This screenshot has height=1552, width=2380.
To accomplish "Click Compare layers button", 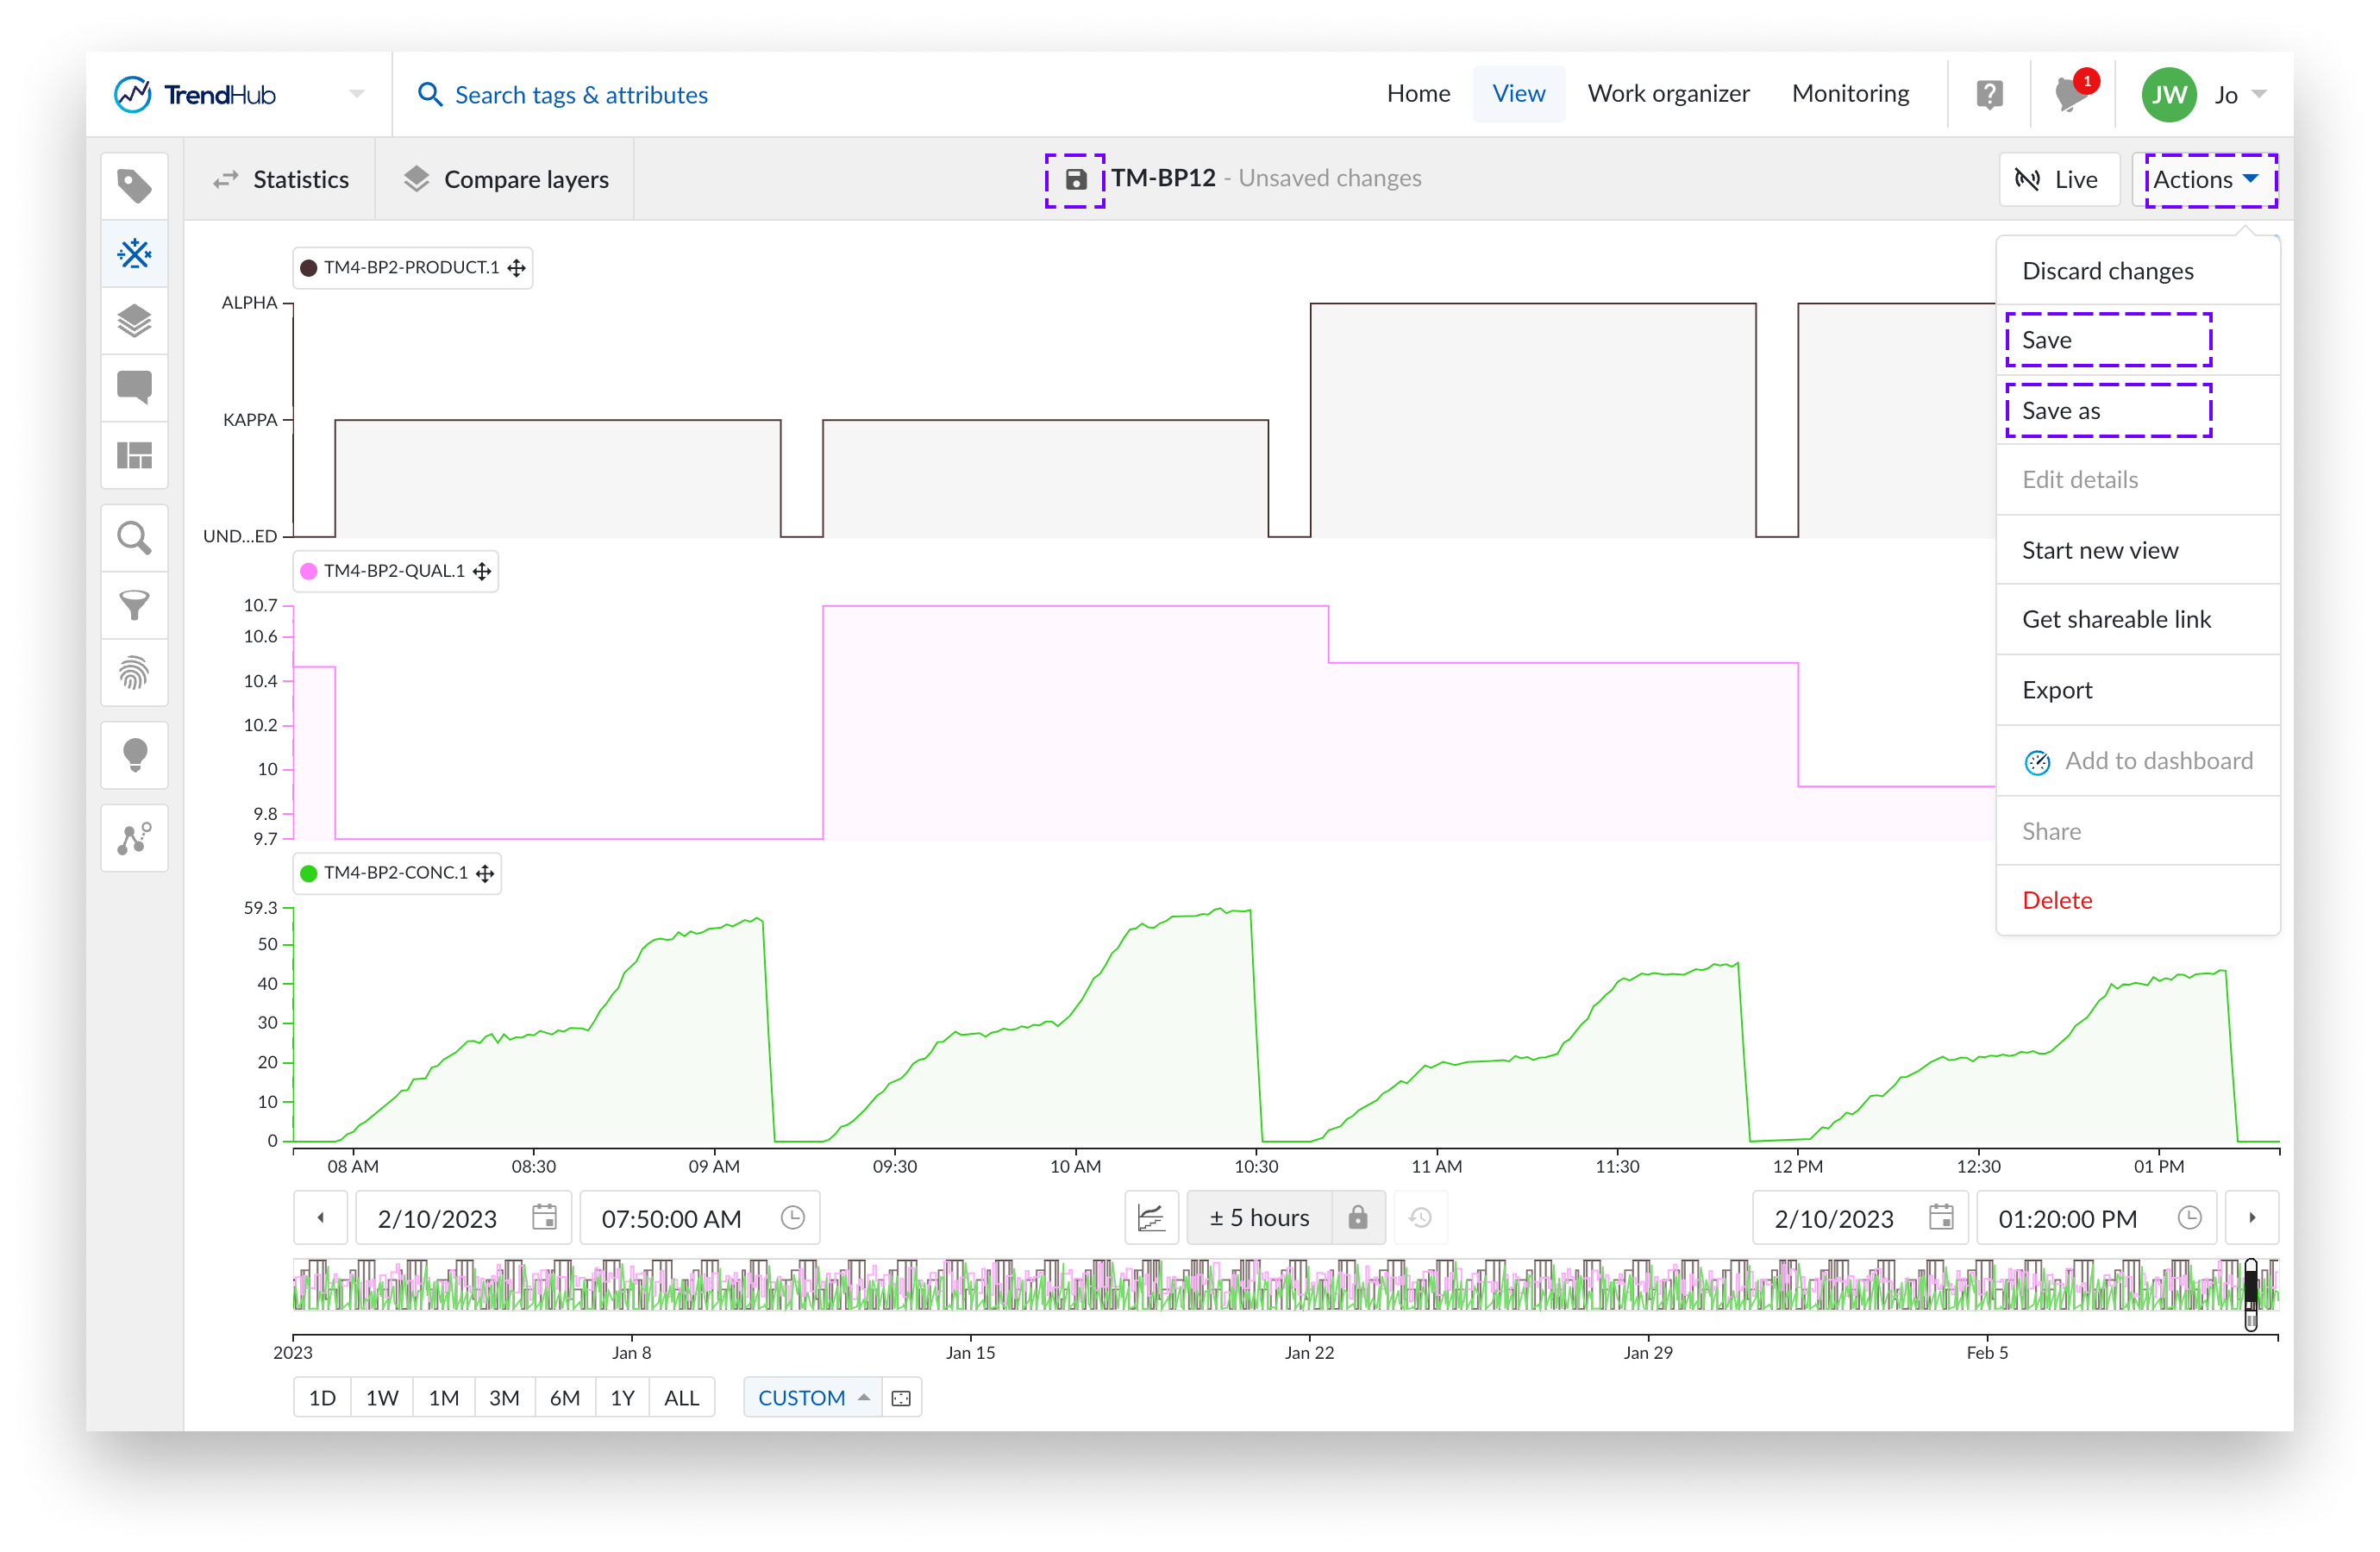I will click(x=506, y=180).
